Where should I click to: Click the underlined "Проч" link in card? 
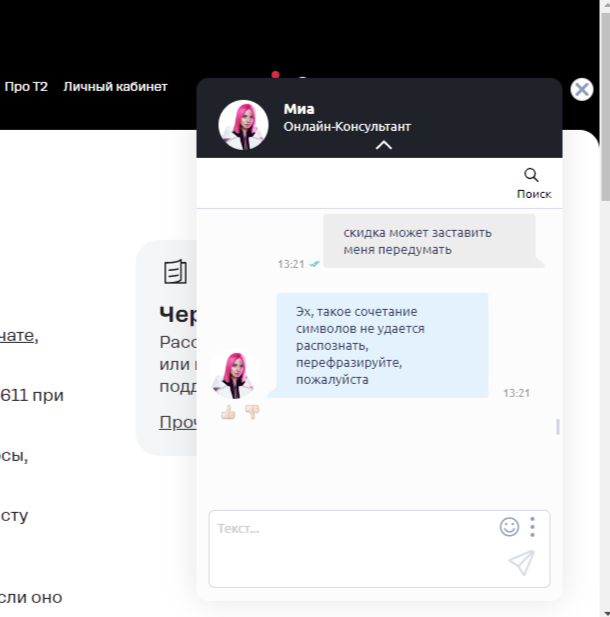(176, 422)
